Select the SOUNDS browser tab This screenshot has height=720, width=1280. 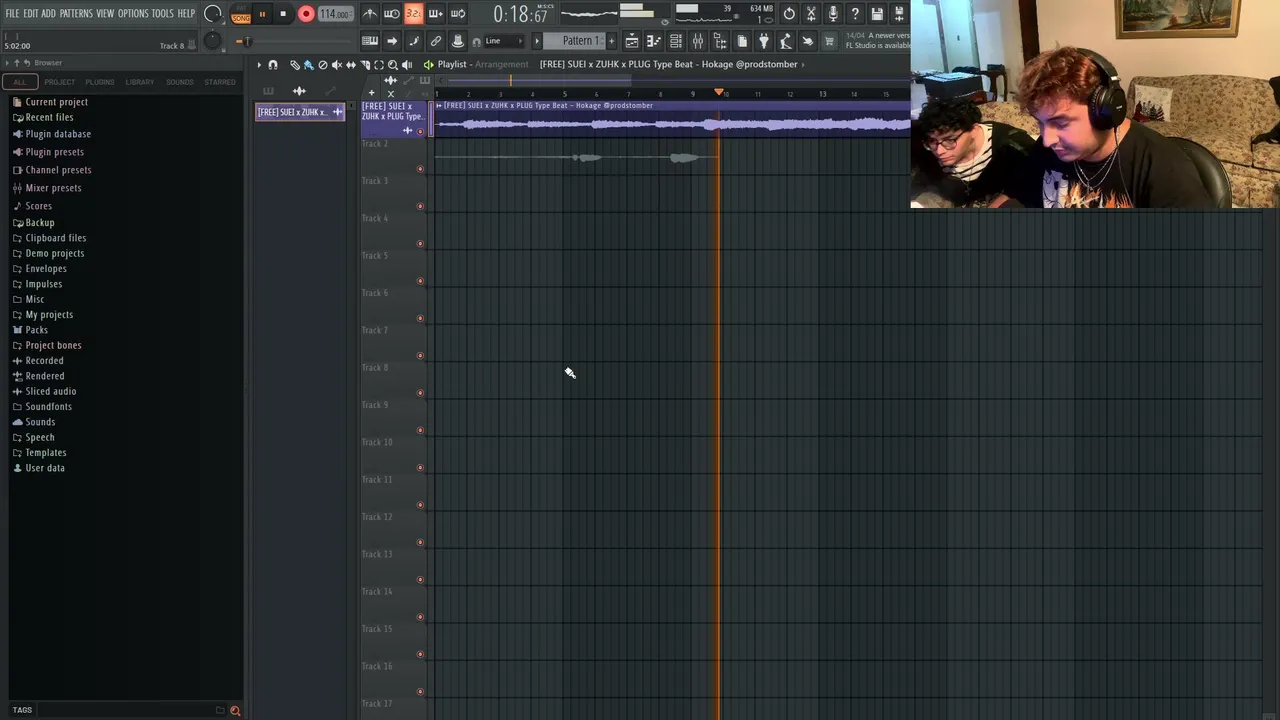point(180,82)
